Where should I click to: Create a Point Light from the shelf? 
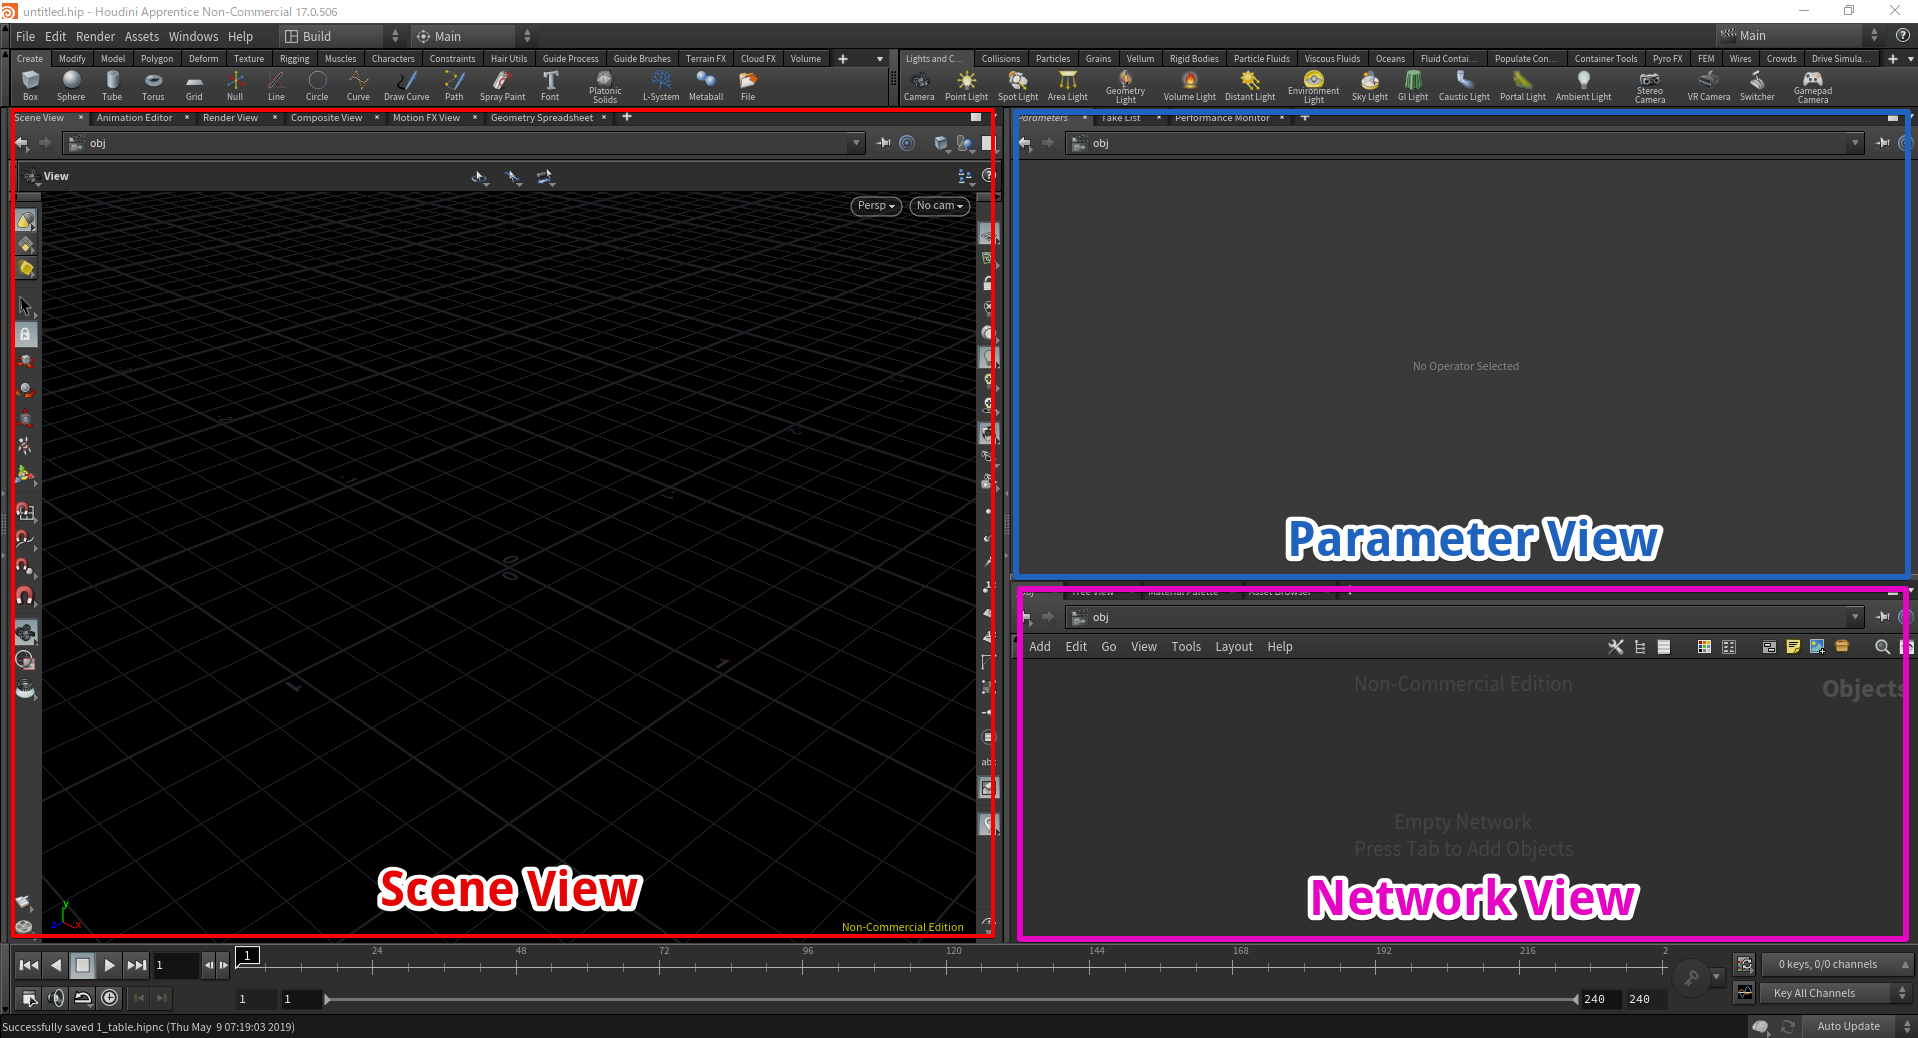pyautogui.click(x=966, y=85)
